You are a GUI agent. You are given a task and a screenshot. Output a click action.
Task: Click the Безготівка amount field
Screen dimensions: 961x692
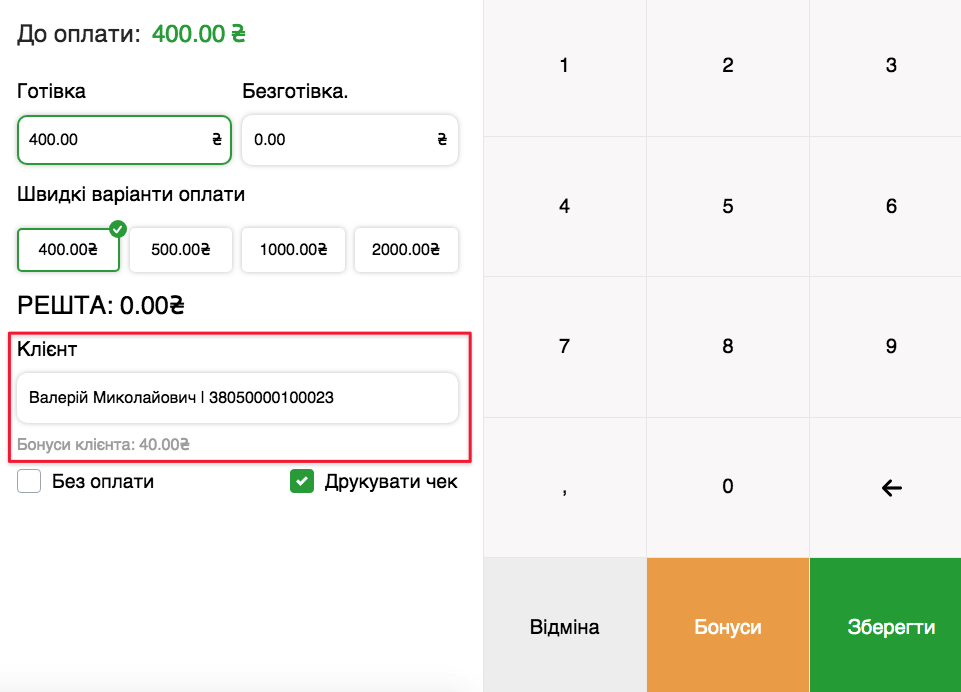(349, 140)
